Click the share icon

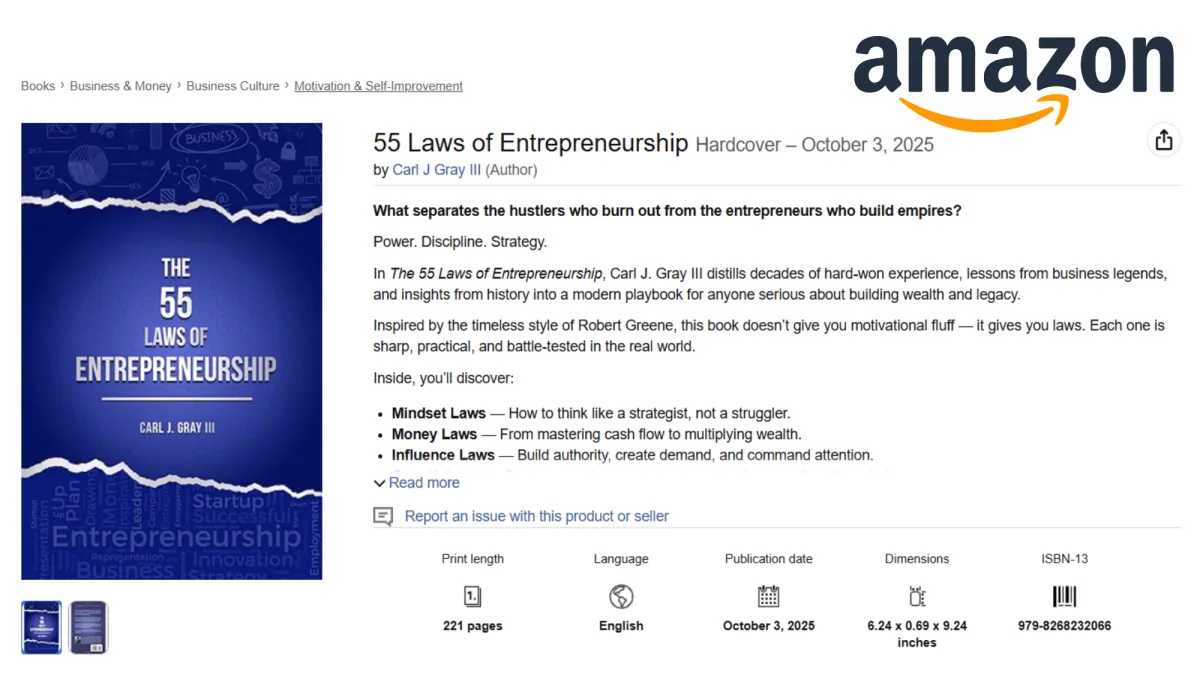coord(1163,141)
